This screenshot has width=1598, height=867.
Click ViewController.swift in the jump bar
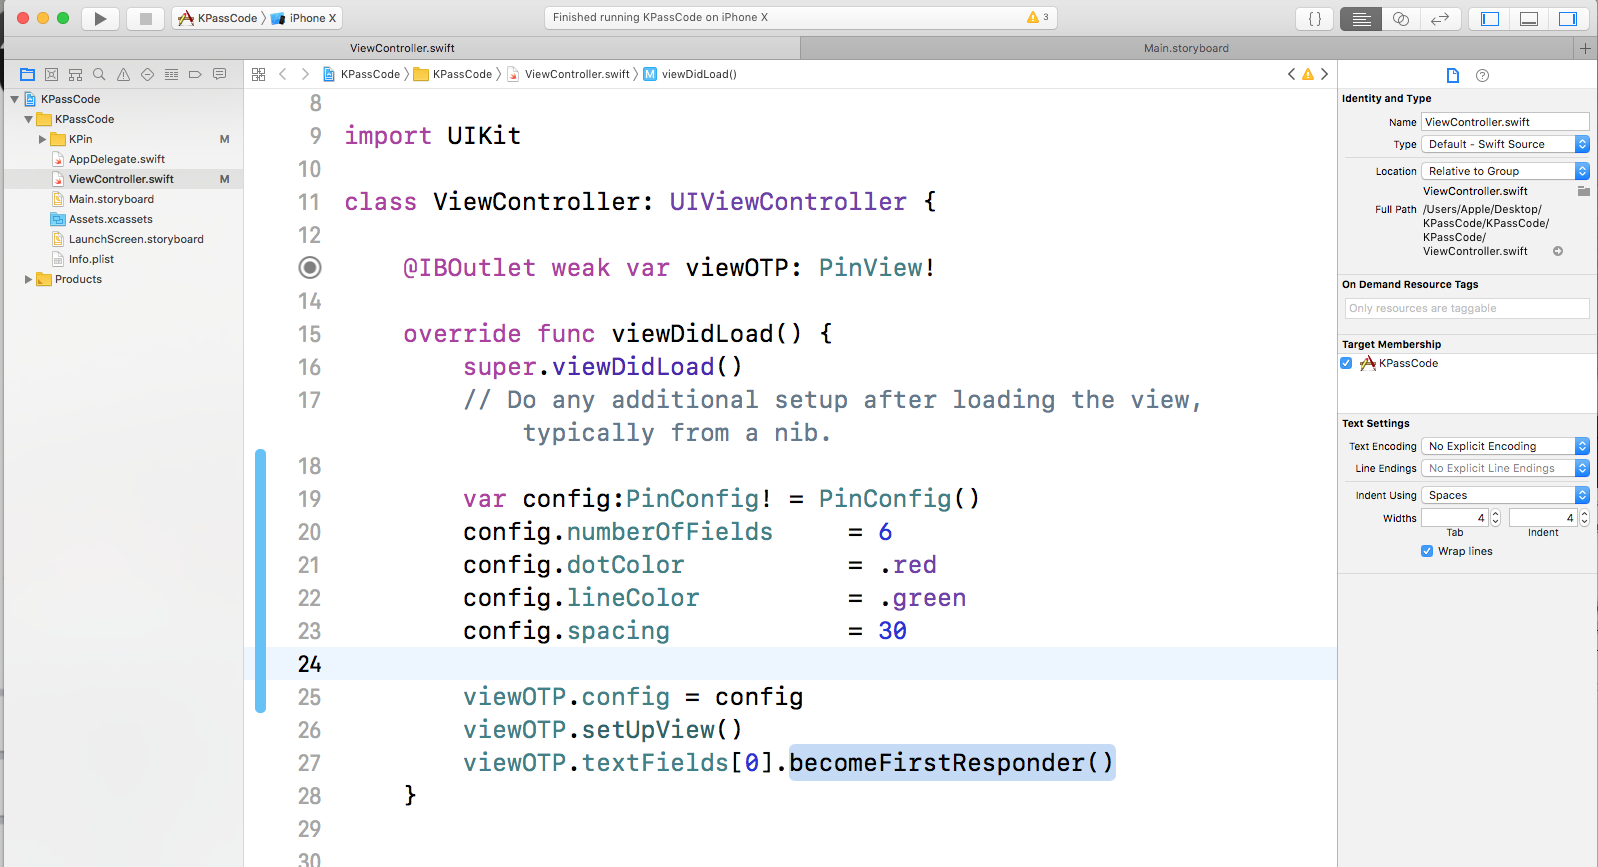(x=569, y=74)
